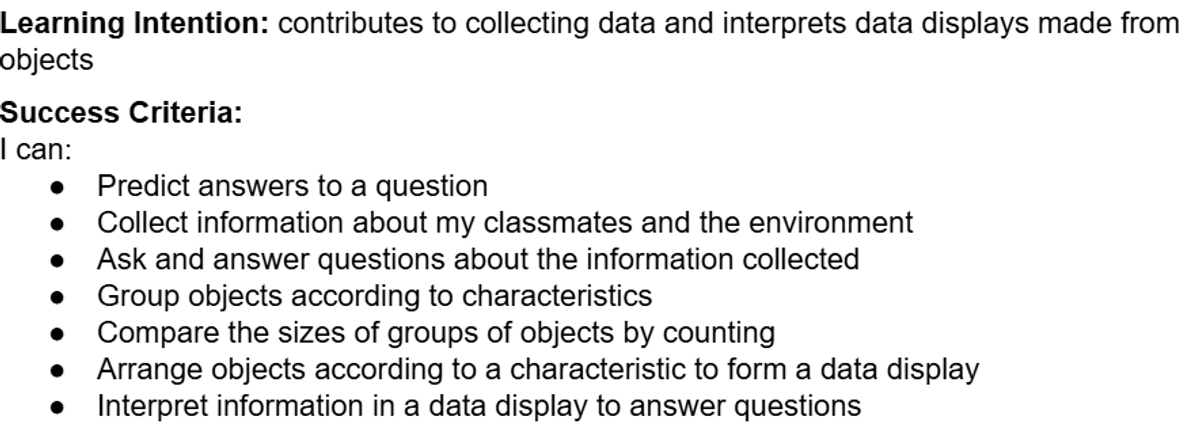The image size is (1200, 433).
Task: Click the bullet point before "Collect information"
Action: coord(60,224)
